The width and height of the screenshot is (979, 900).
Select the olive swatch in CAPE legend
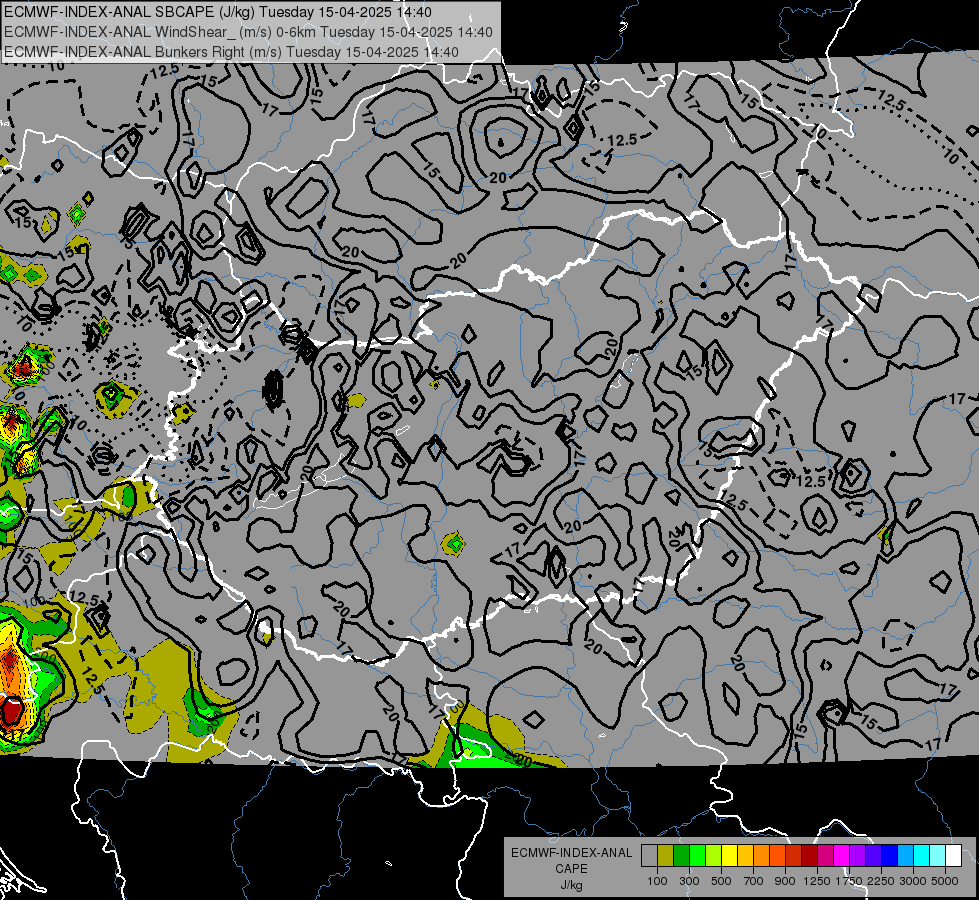tap(665, 856)
